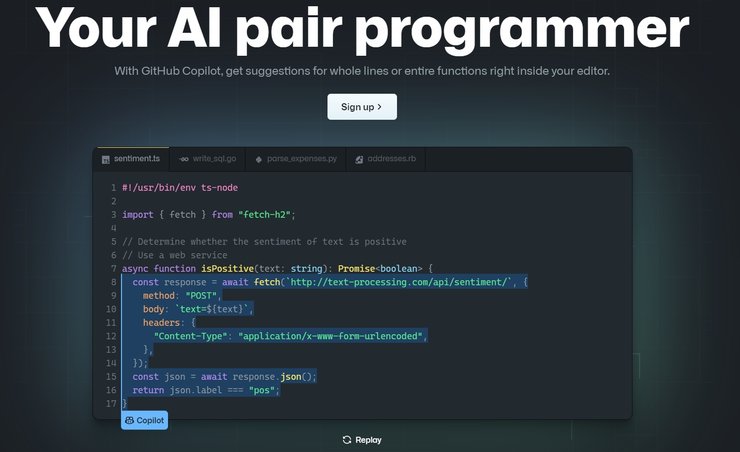This screenshot has height=452, width=740.
Task: Click the Go icon on write_sql.go tab
Action: pyautogui.click(x=184, y=159)
